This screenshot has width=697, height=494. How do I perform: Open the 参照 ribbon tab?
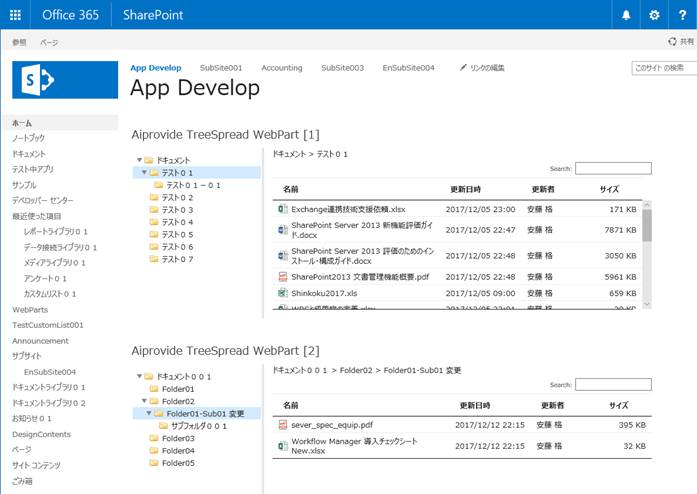coord(19,42)
